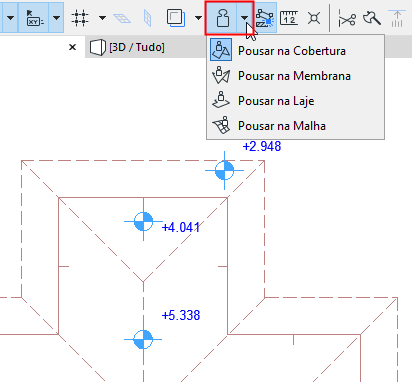Screen dimensions: 412x382
Task: Click the +4.041 level dimension marker
Action: (180, 227)
